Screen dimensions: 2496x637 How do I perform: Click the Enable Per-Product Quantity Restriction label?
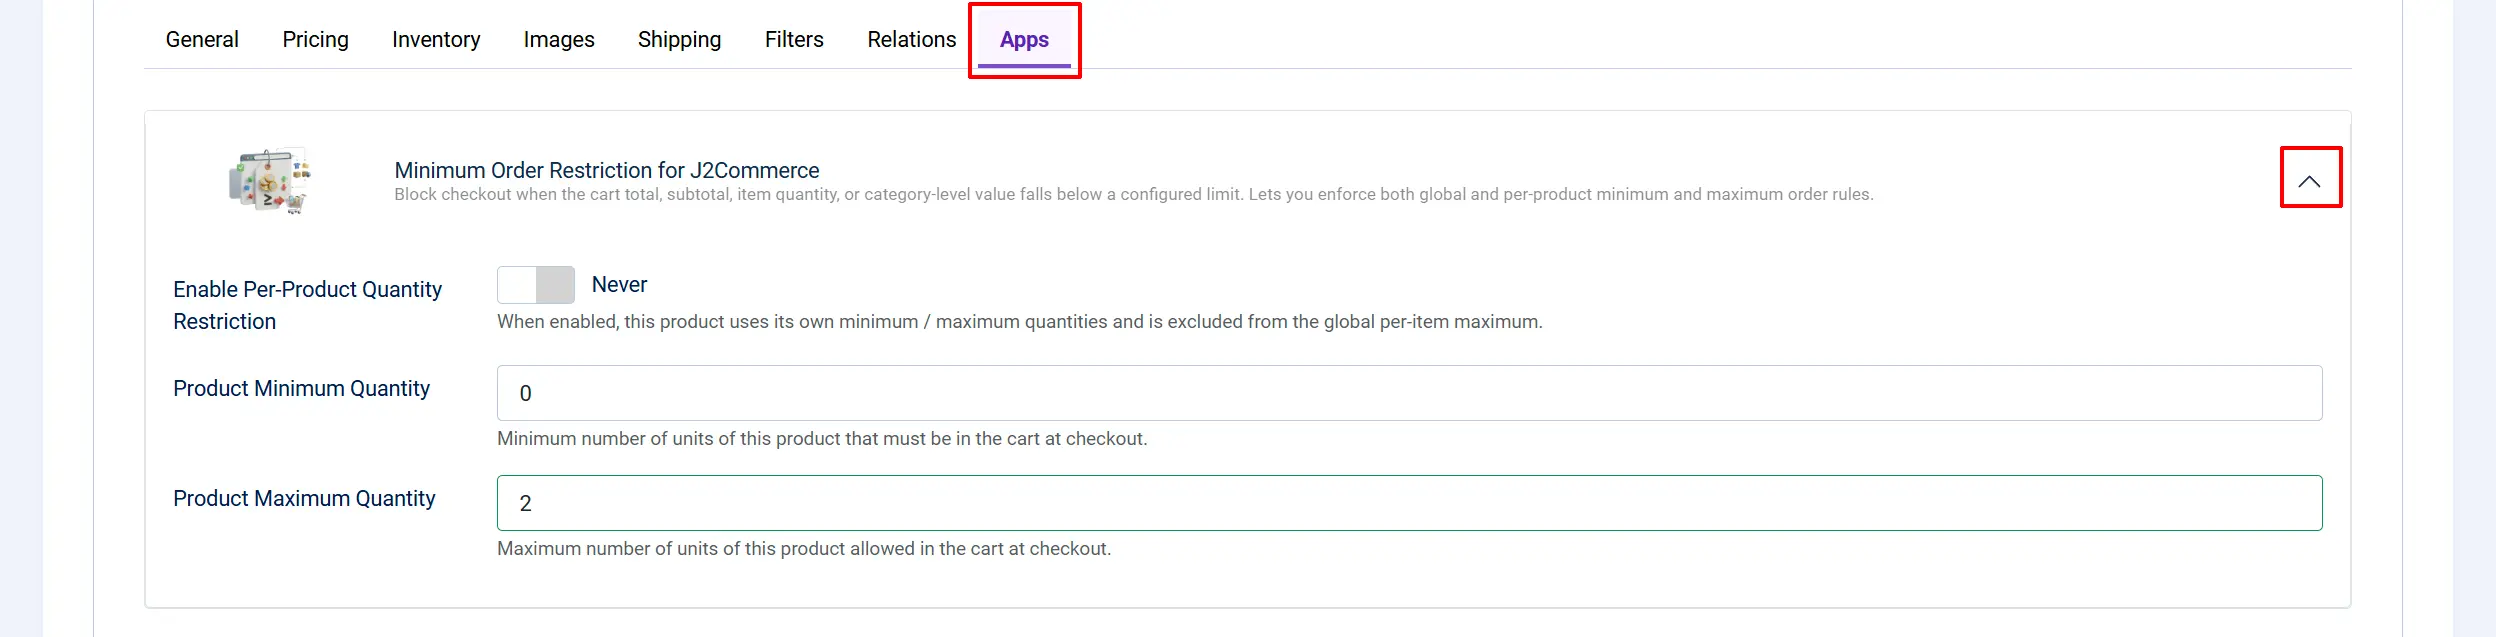(x=307, y=305)
